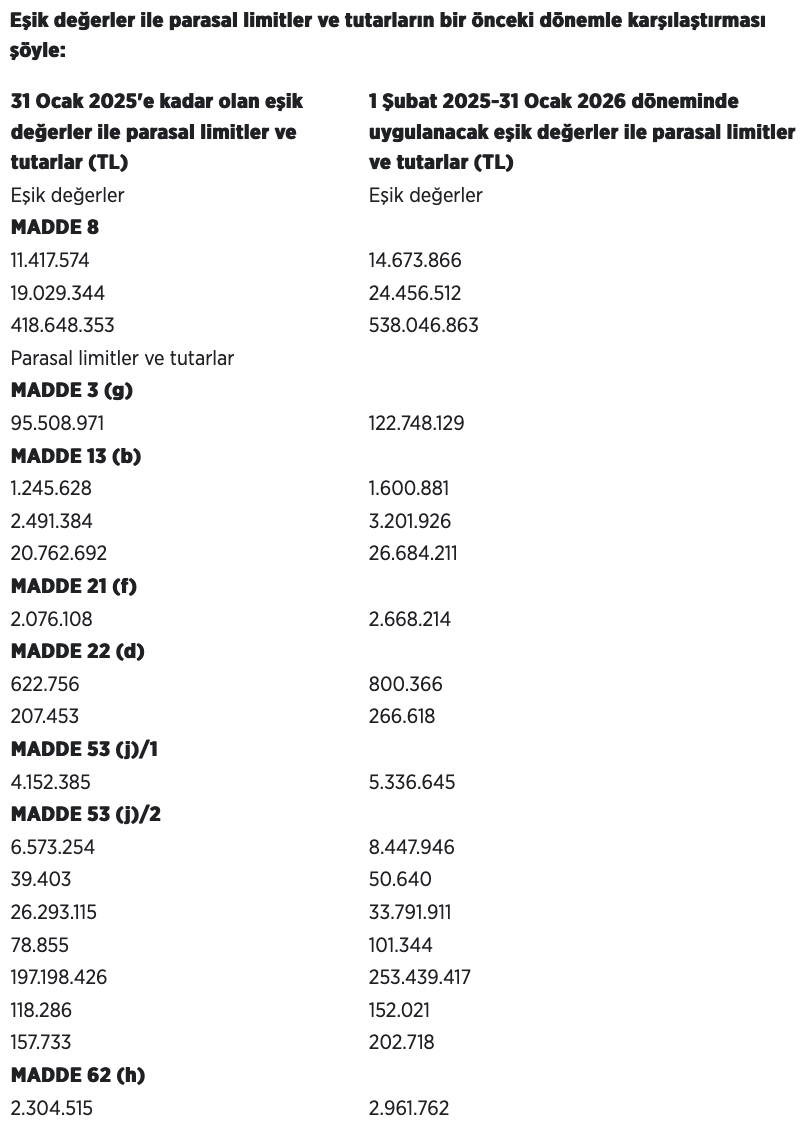The width and height of the screenshot is (811, 1126).
Task: Click the amount 2.961.762
Action: click(x=410, y=1108)
